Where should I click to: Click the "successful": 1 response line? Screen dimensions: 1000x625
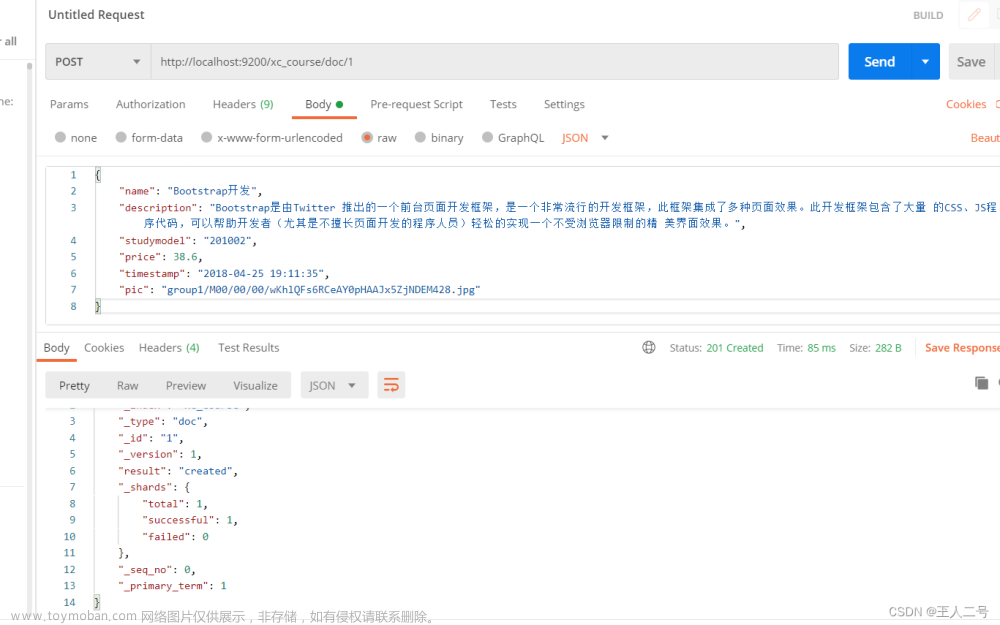pos(190,520)
